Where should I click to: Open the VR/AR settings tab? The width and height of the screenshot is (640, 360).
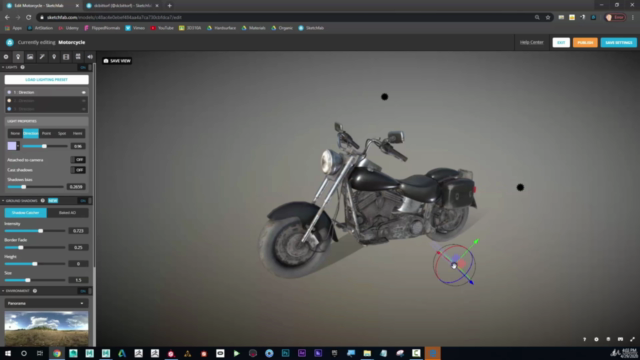[x=78, y=57]
